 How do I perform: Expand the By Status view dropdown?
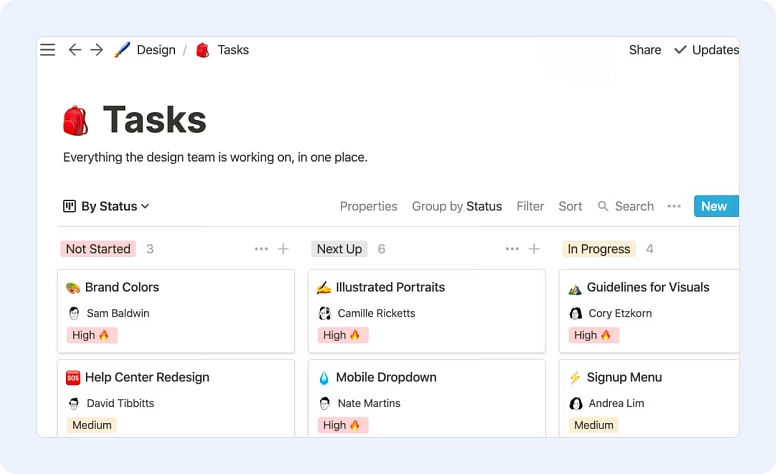coord(106,206)
